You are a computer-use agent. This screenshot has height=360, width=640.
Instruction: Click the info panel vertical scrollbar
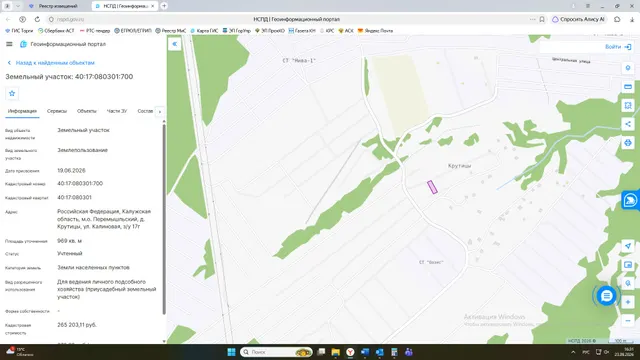(x=164, y=218)
